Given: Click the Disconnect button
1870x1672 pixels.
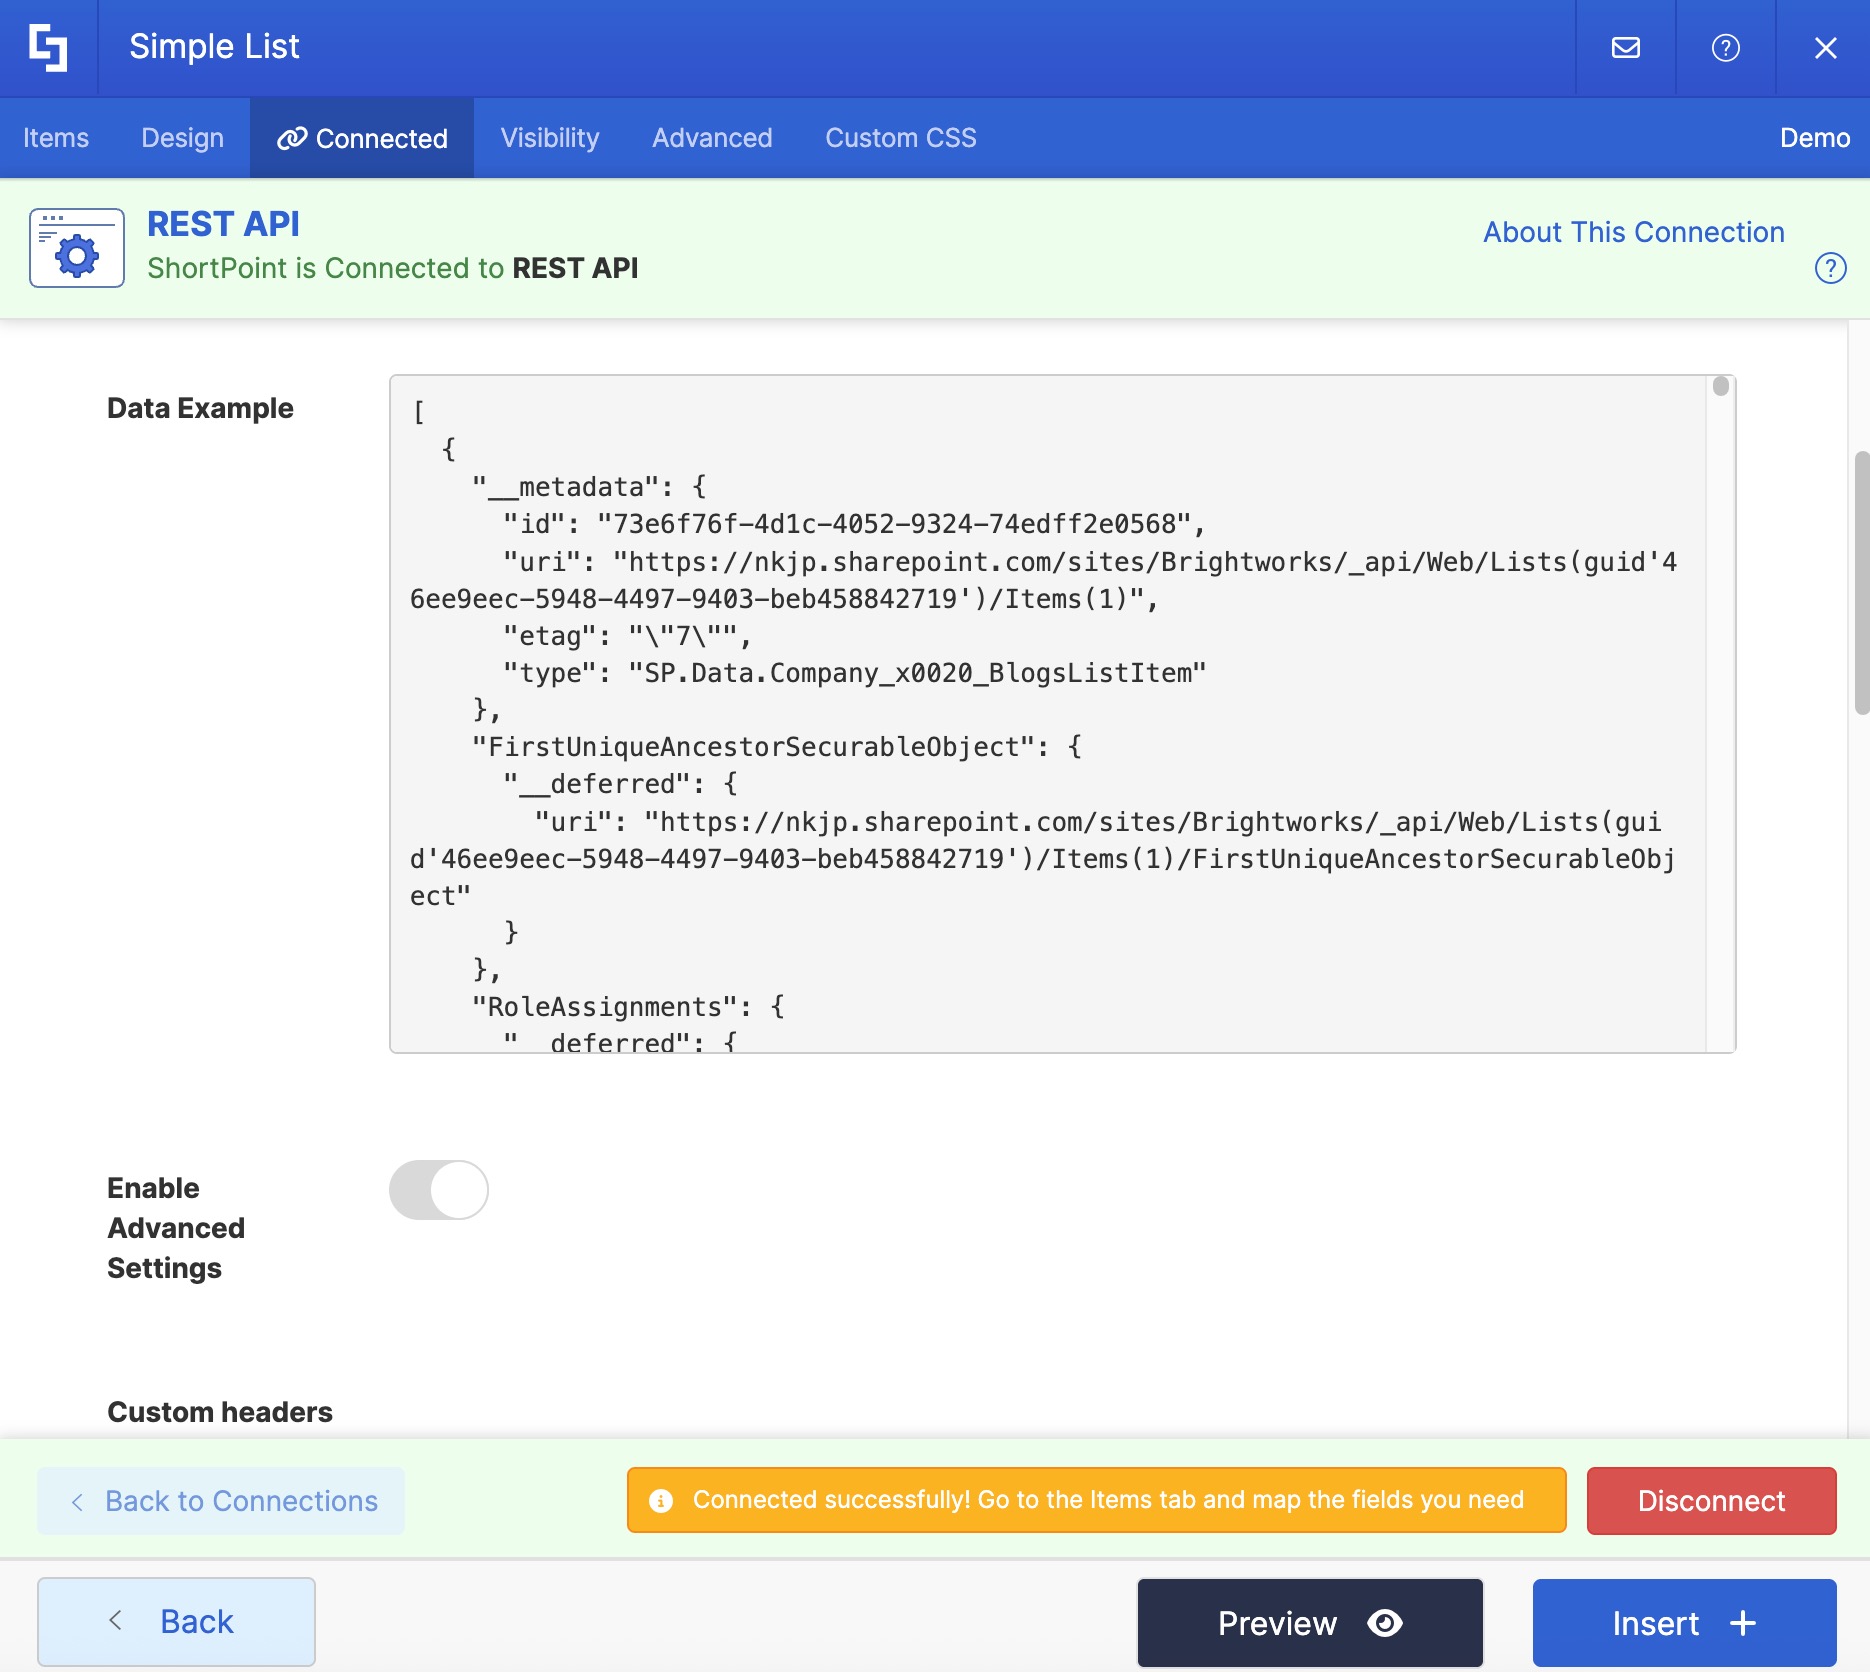Looking at the screenshot, I should coord(1712,1501).
